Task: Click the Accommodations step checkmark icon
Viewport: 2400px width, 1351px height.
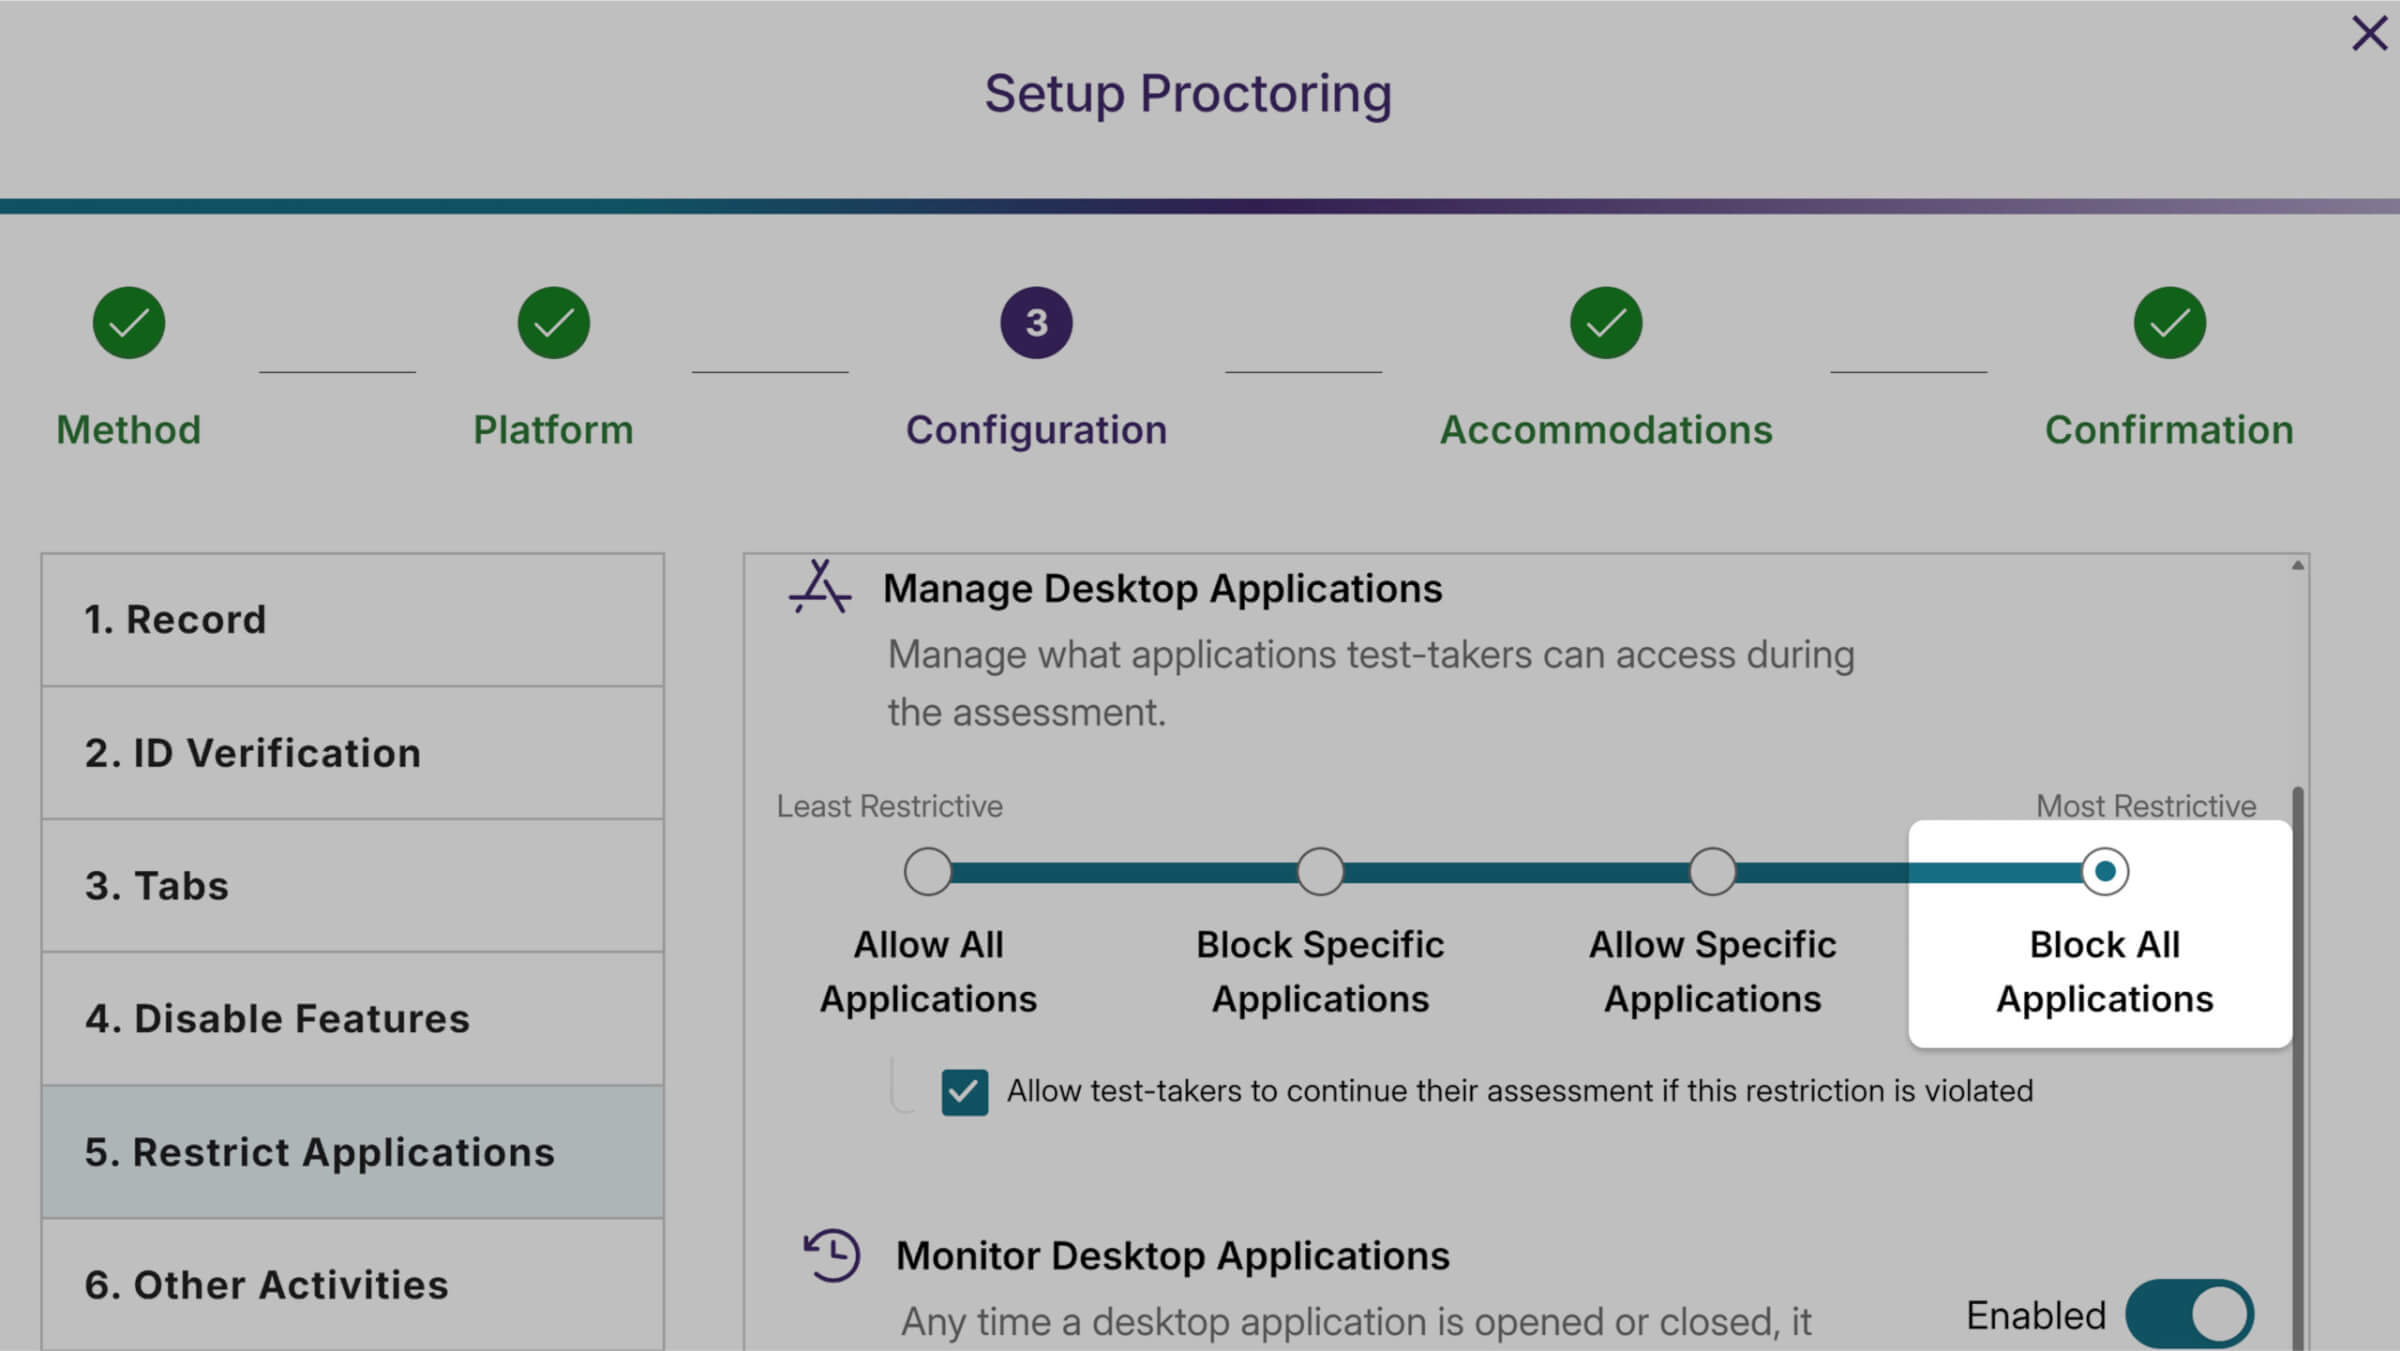Action: tap(1605, 323)
